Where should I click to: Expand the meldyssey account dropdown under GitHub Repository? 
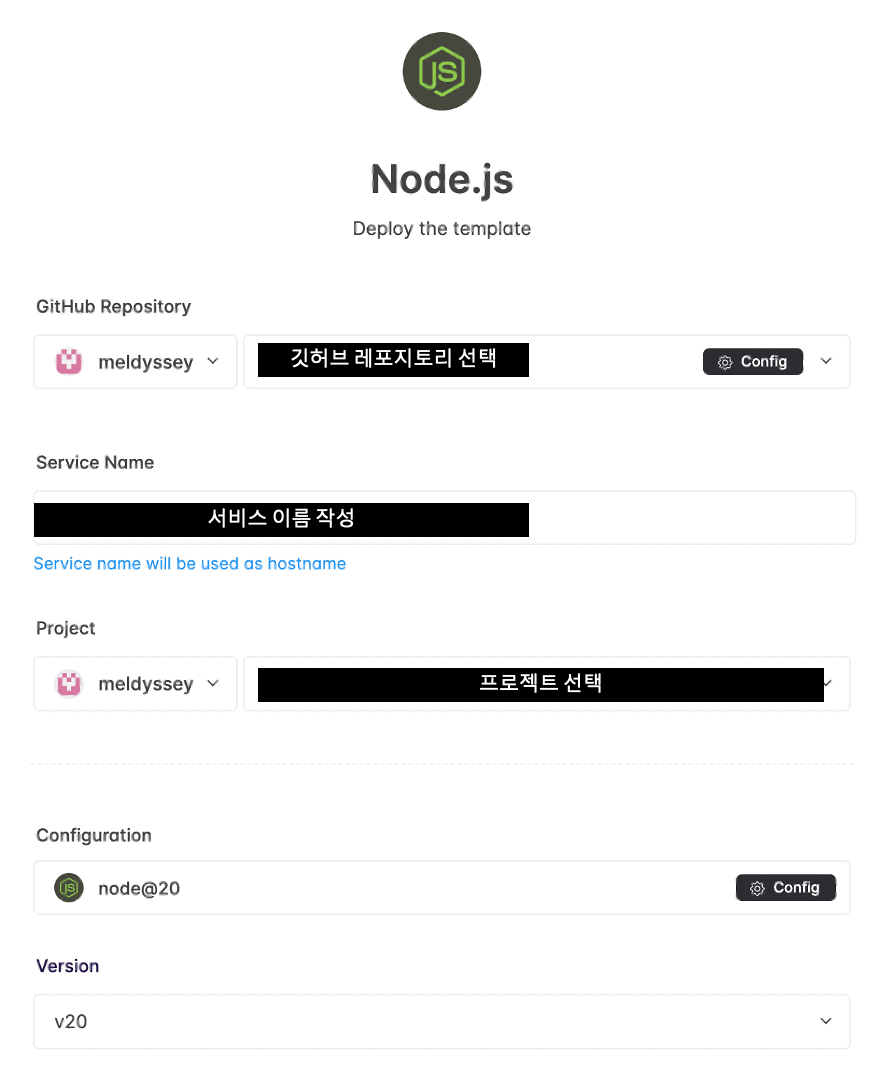pyautogui.click(x=213, y=361)
